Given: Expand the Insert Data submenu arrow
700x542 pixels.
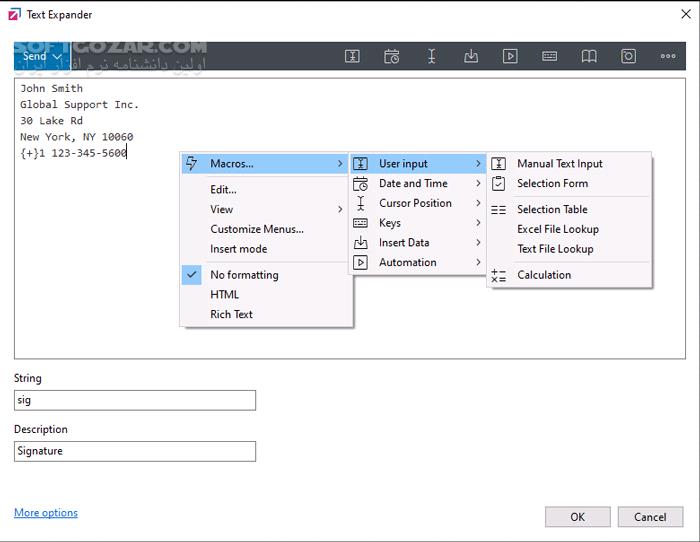Looking at the screenshot, I should pyautogui.click(x=478, y=242).
